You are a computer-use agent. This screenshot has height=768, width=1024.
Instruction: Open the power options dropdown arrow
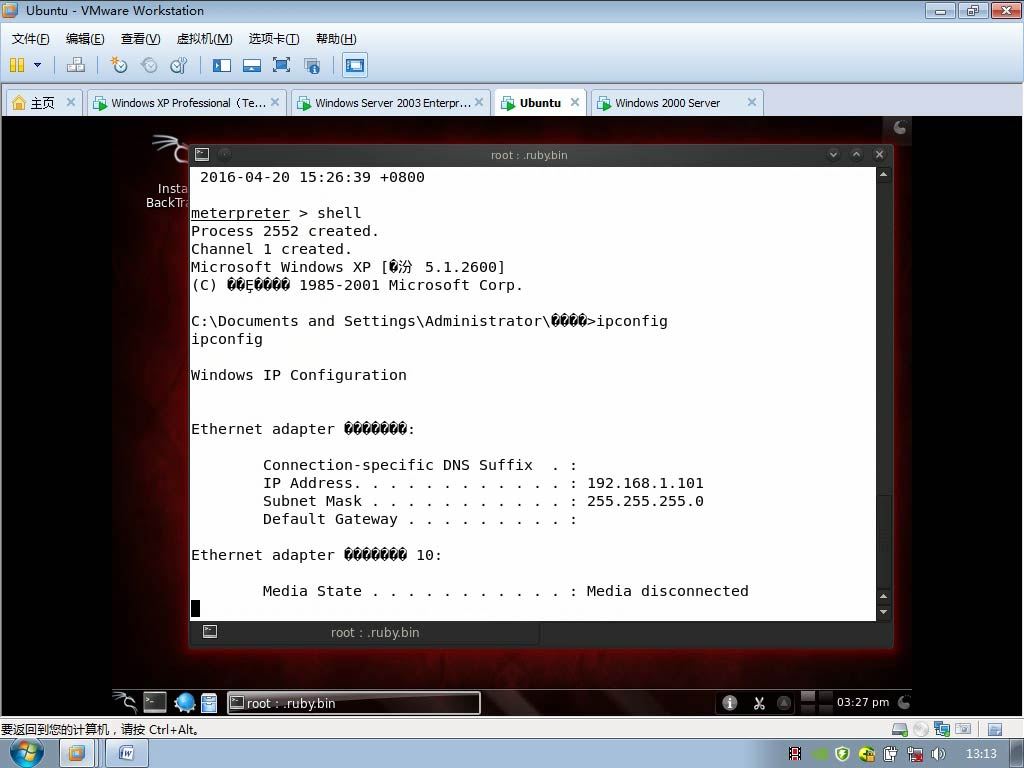click(x=37, y=65)
